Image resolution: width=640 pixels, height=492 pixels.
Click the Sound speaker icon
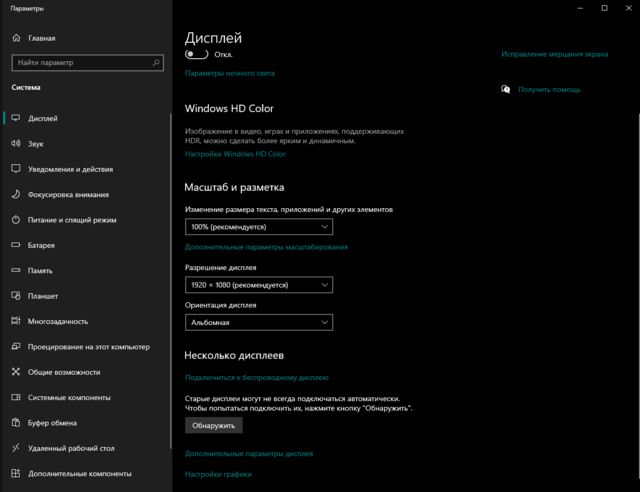tap(16, 144)
